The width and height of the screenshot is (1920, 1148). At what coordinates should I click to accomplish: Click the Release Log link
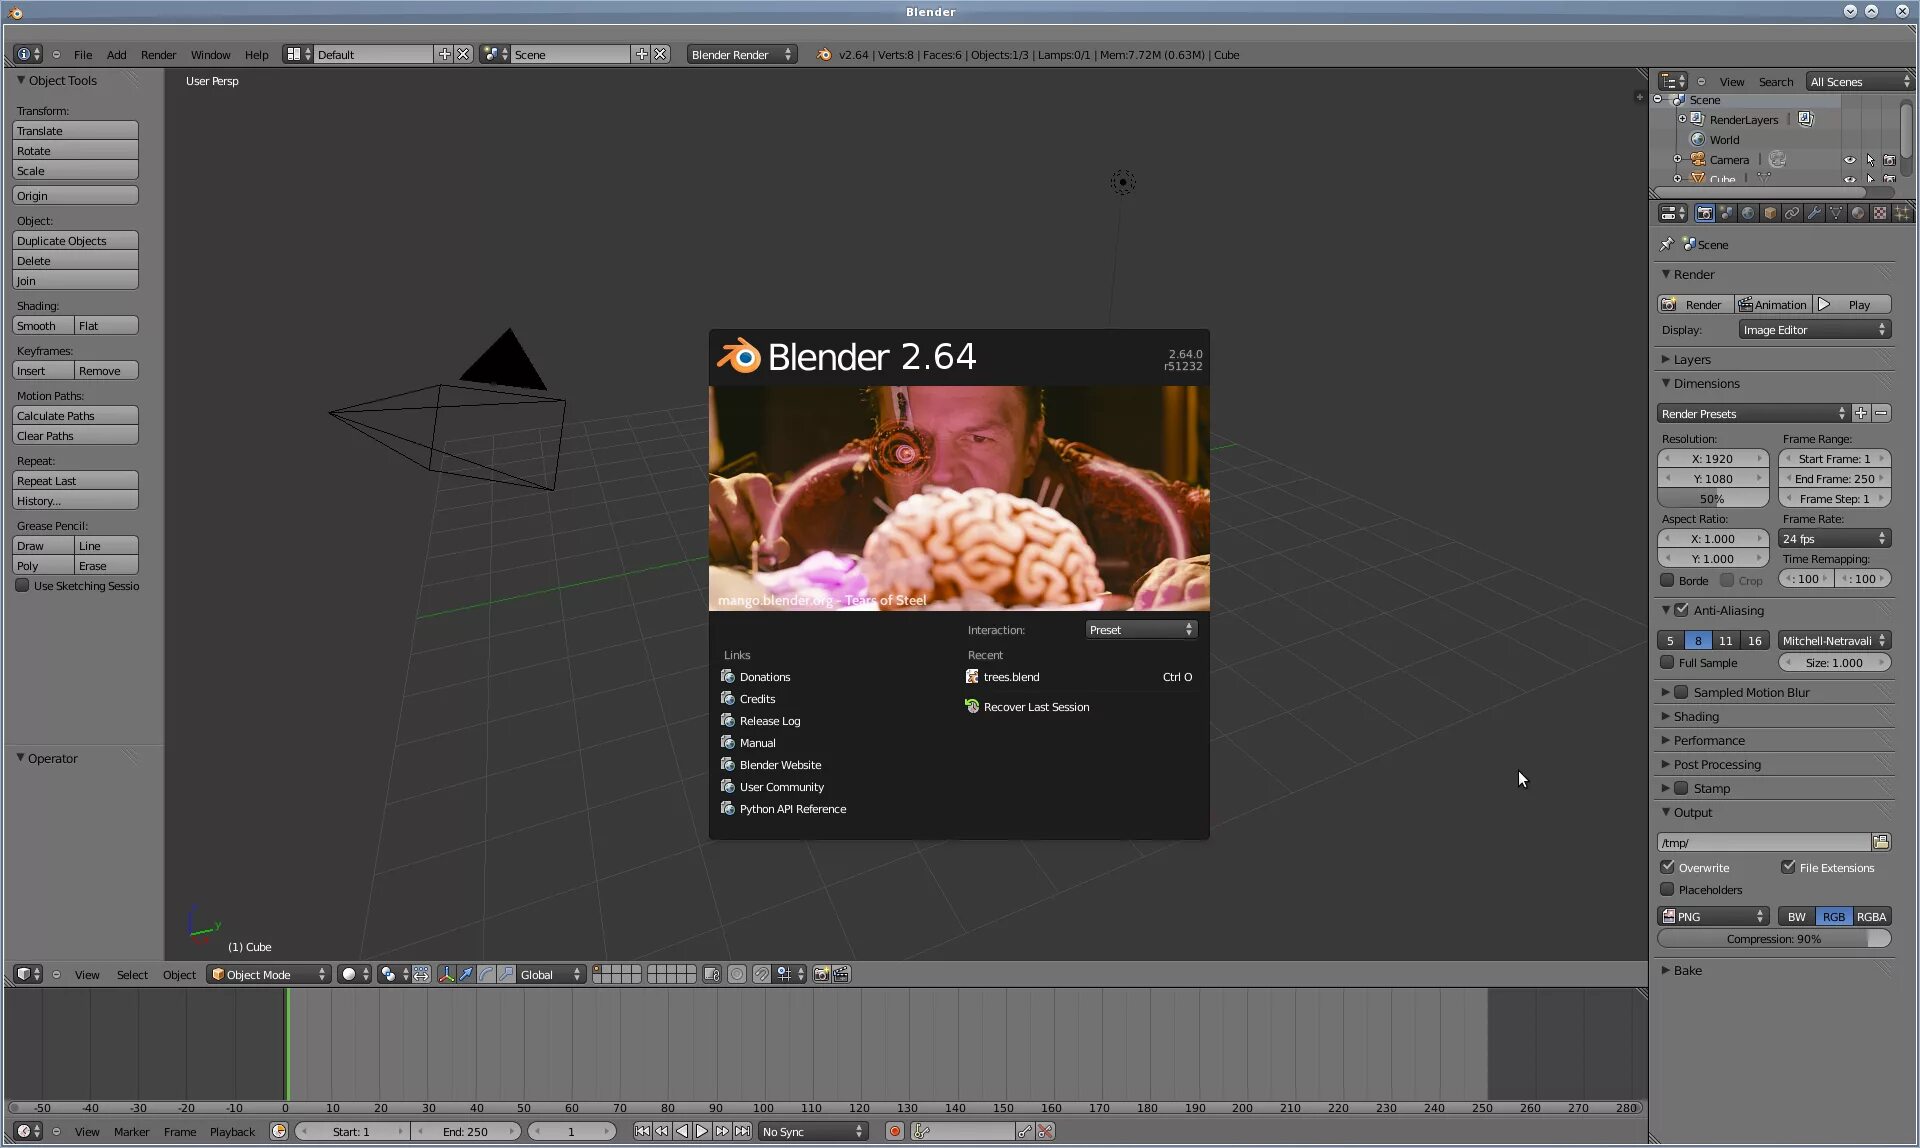tap(769, 721)
